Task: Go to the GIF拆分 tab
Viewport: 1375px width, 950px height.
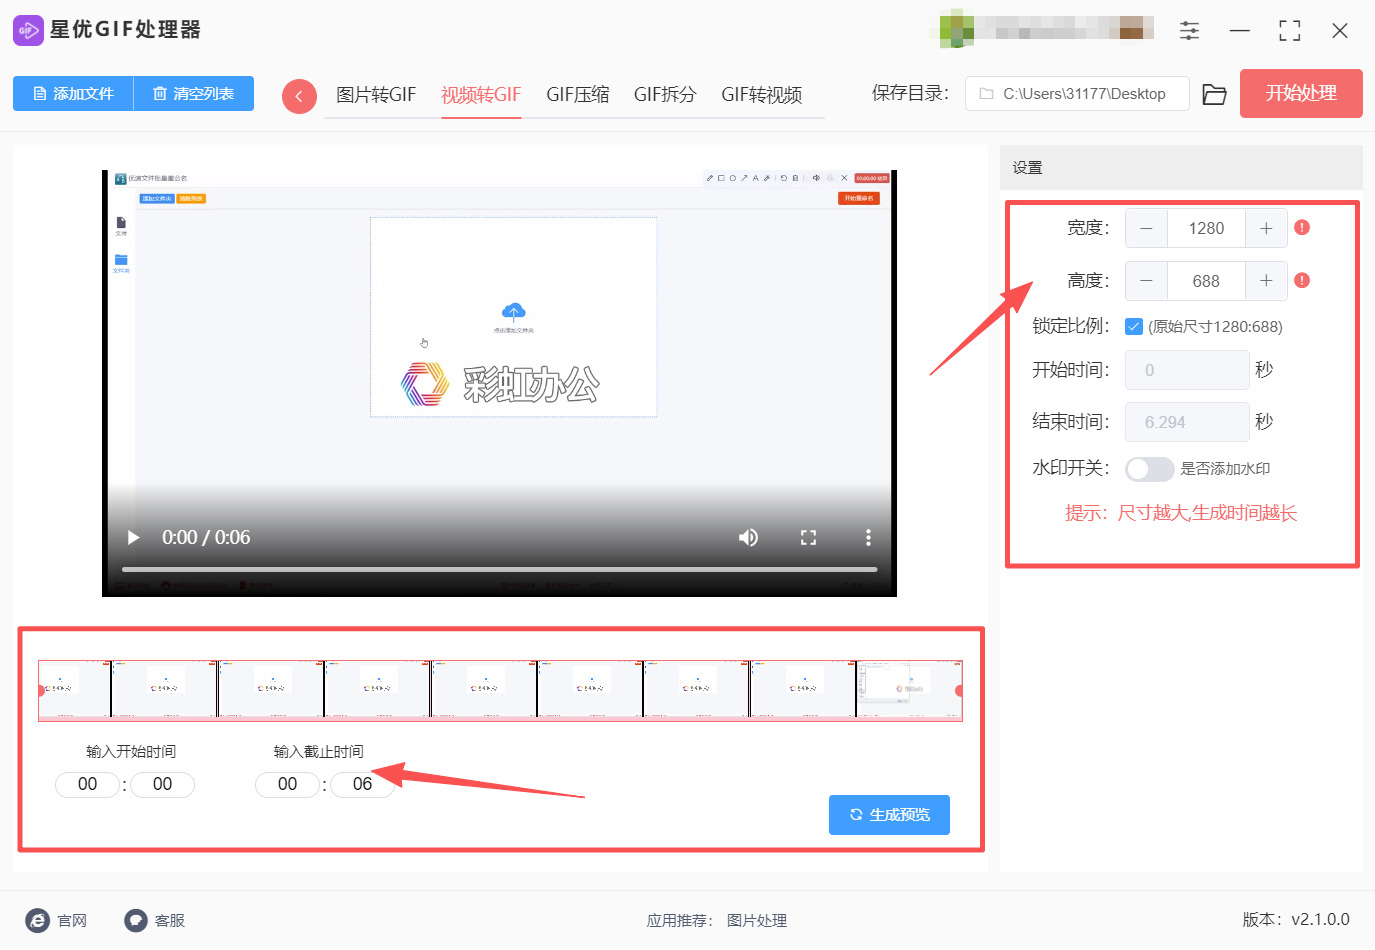Action: point(665,95)
